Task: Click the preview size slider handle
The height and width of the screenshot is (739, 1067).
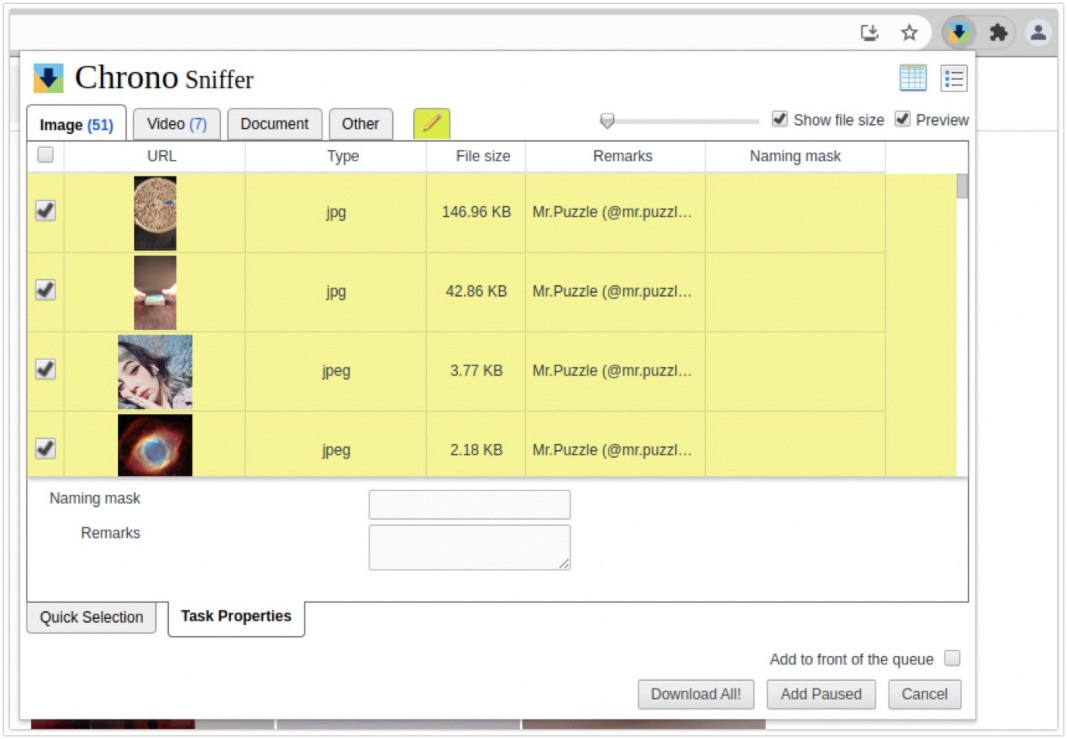Action: (x=607, y=121)
